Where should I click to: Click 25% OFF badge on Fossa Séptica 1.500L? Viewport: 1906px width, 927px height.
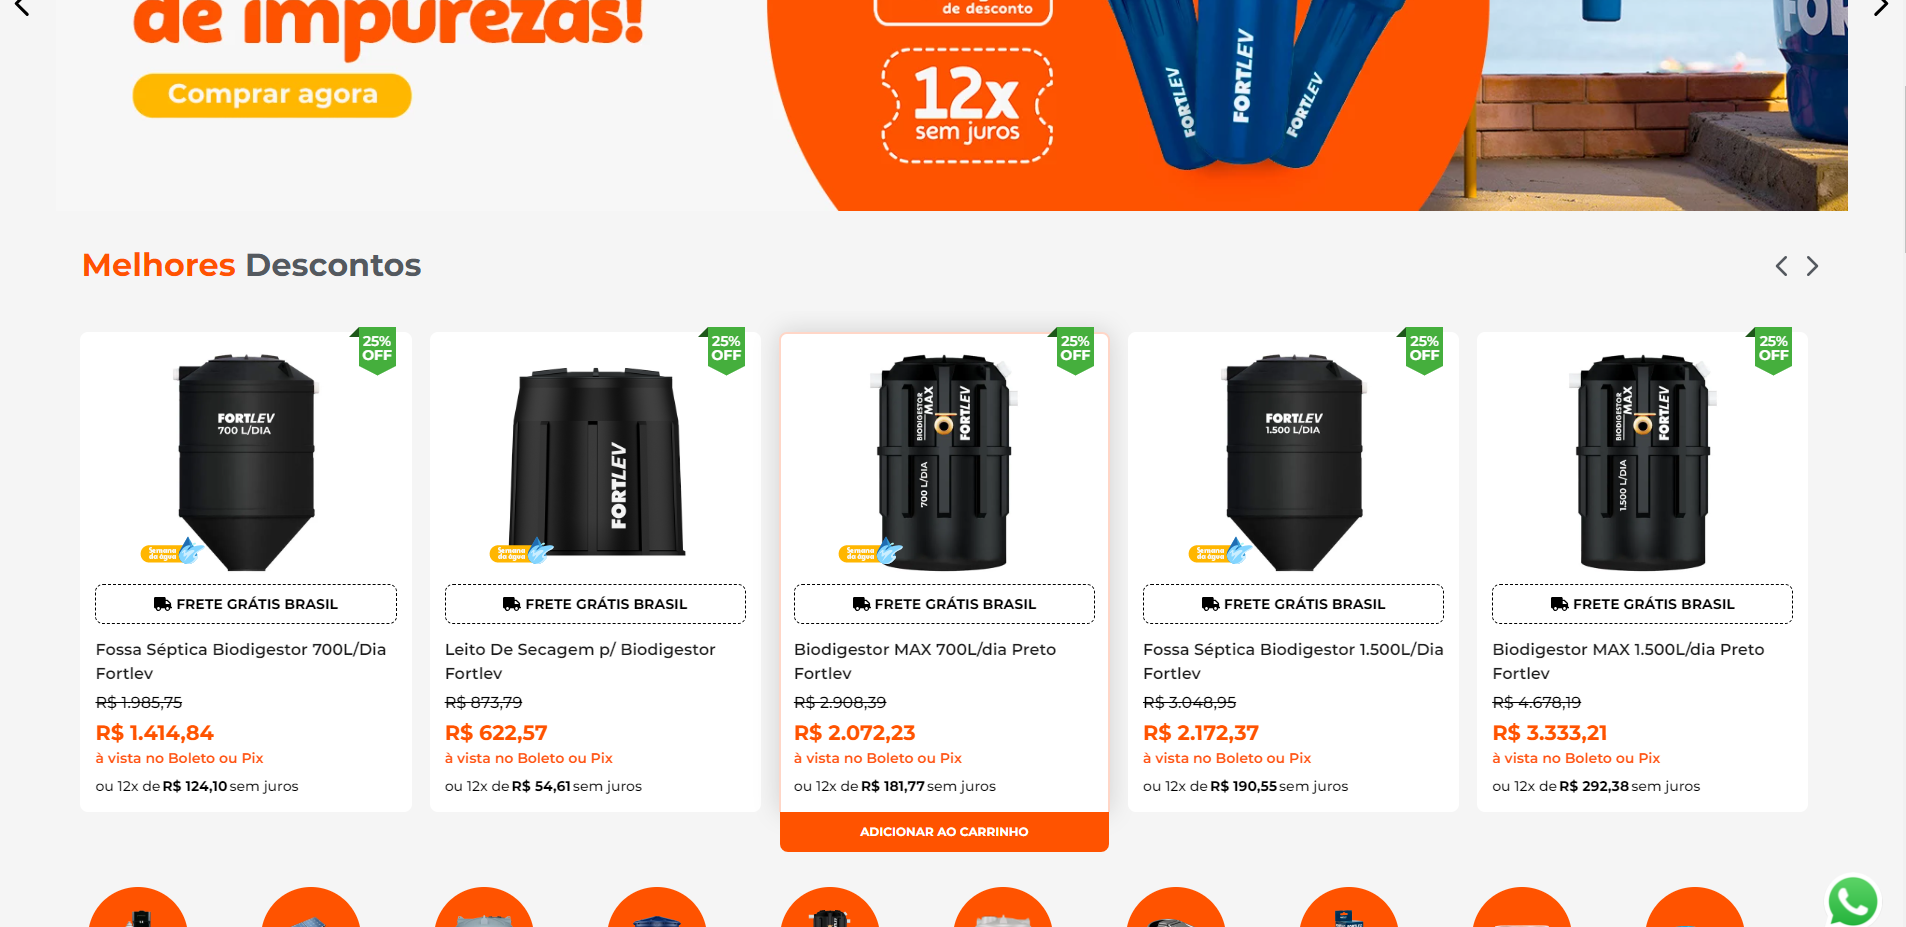[1424, 350]
